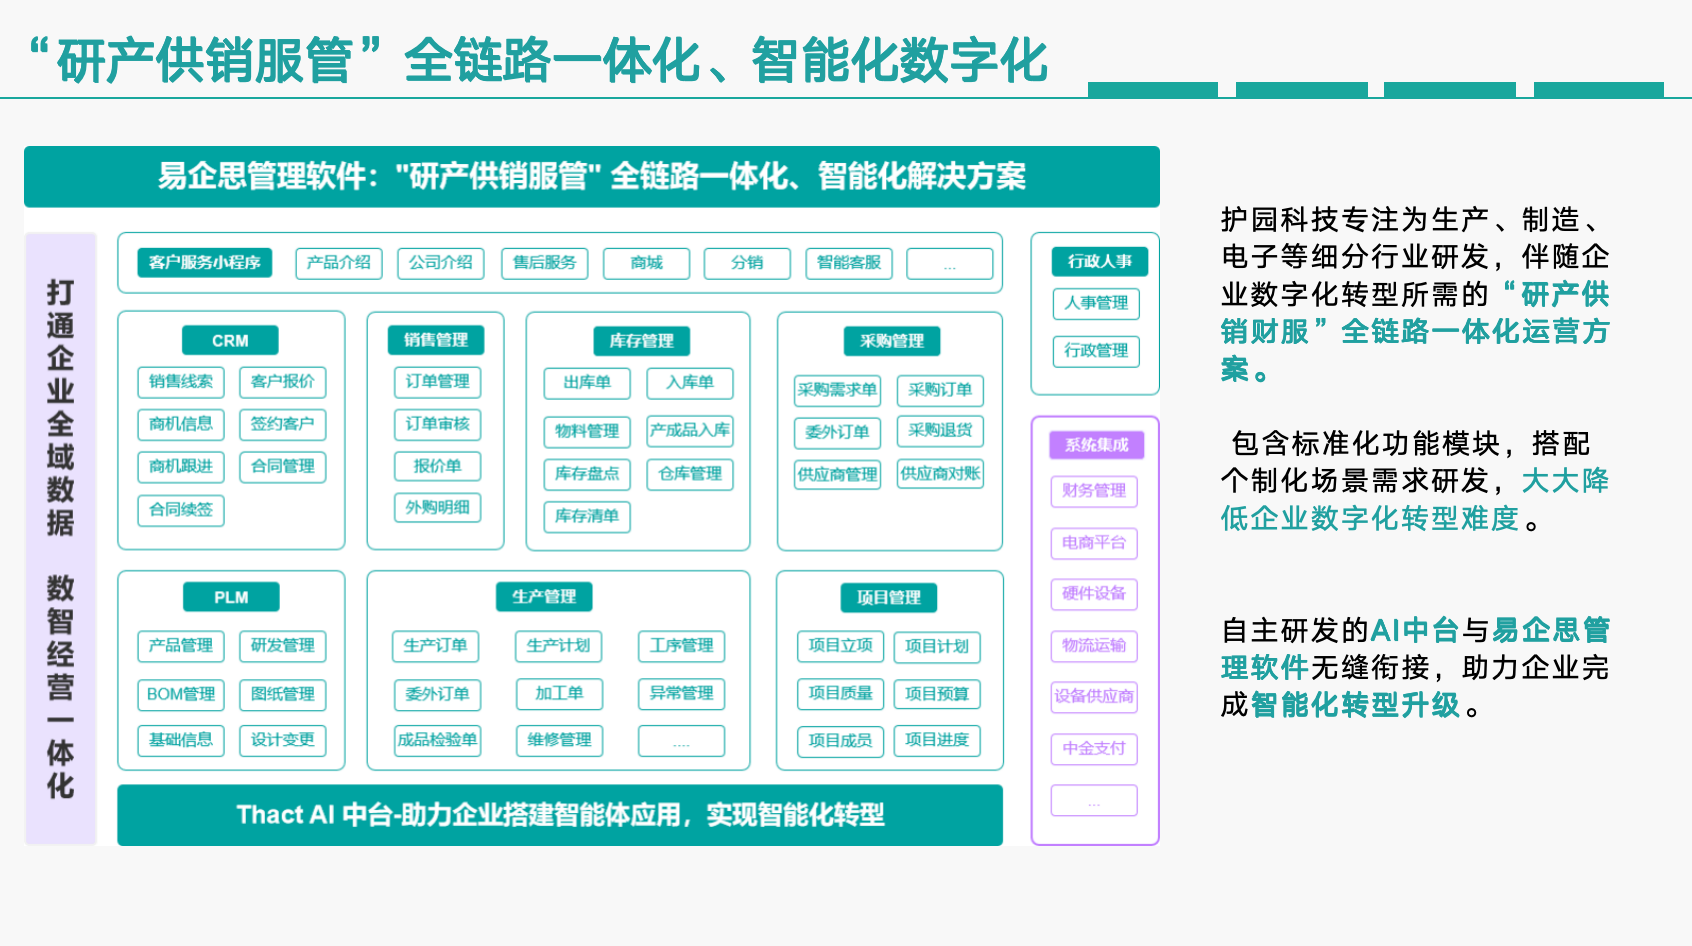
Task: Select the 设计变更 box
Action: coord(283,740)
